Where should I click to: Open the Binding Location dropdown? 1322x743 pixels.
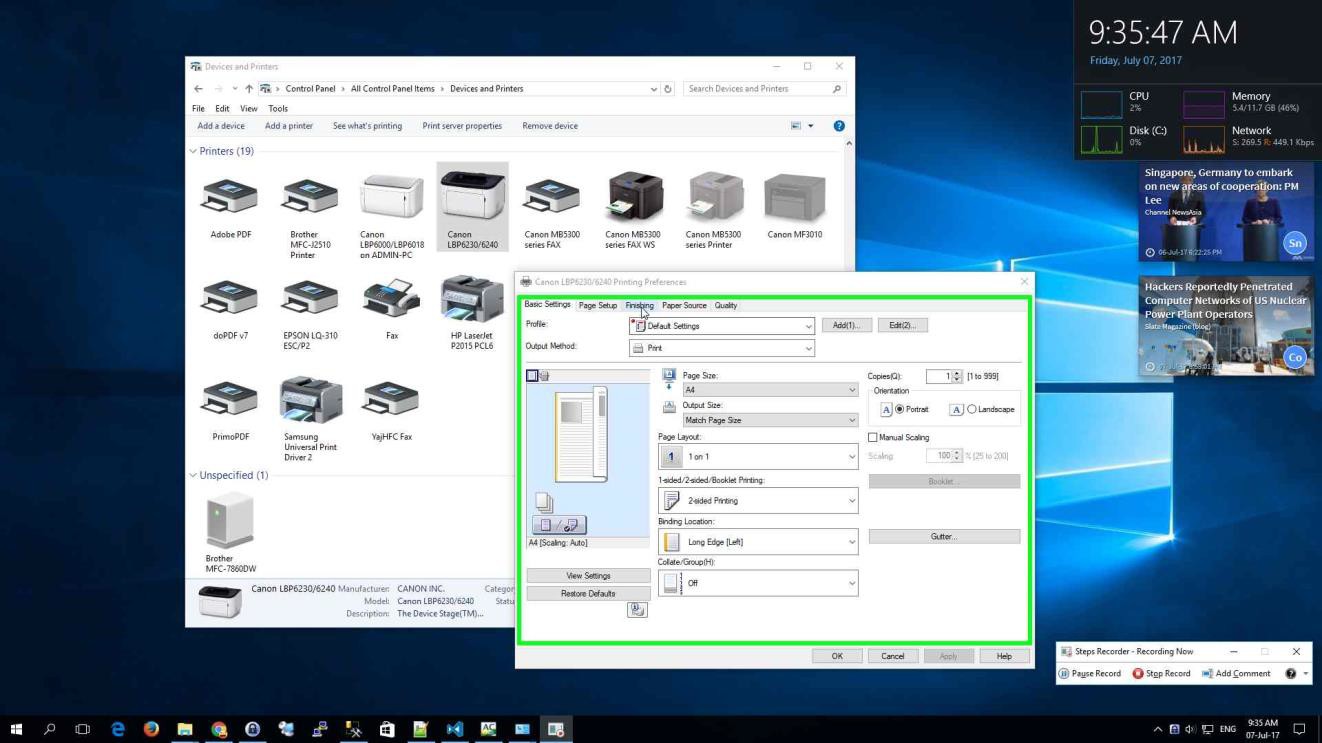coord(758,542)
